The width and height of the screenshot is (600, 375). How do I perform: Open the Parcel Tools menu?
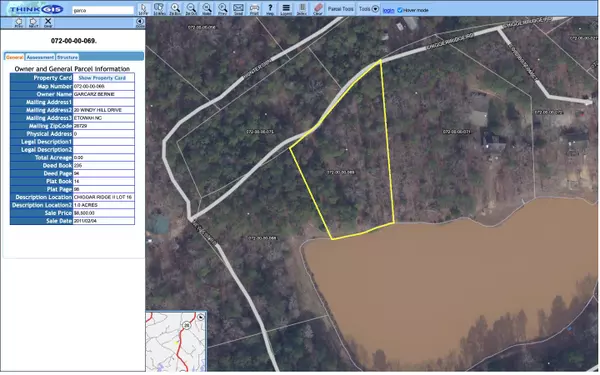[x=341, y=9]
